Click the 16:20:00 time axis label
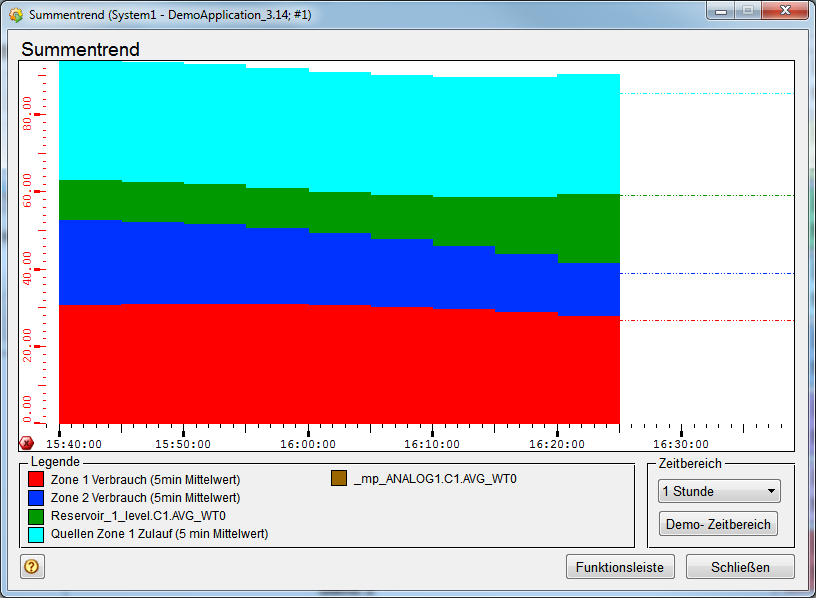Viewport: 816px width, 598px height. pyautogui.click(x=557, y=444)
